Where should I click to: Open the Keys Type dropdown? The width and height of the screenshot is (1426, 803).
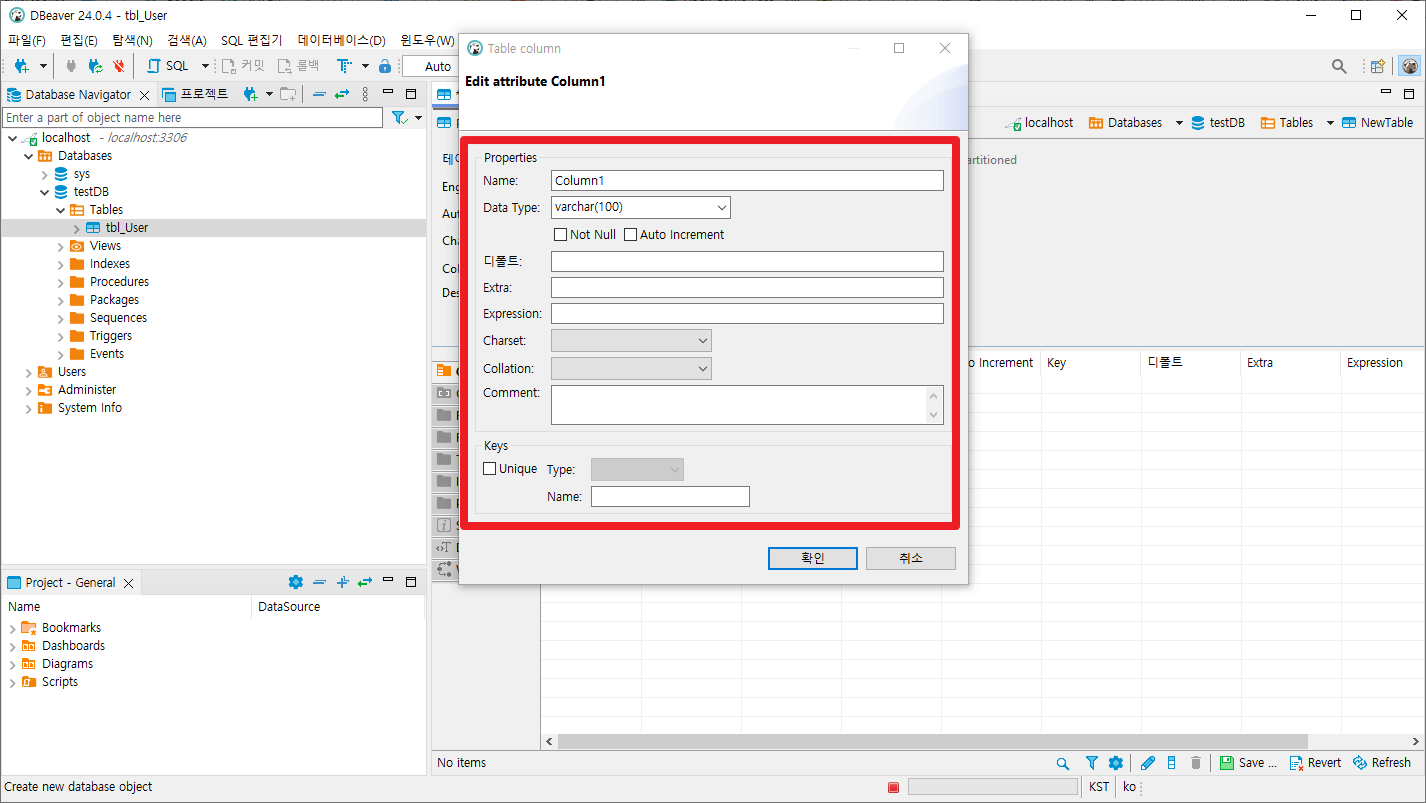(637, 470)
